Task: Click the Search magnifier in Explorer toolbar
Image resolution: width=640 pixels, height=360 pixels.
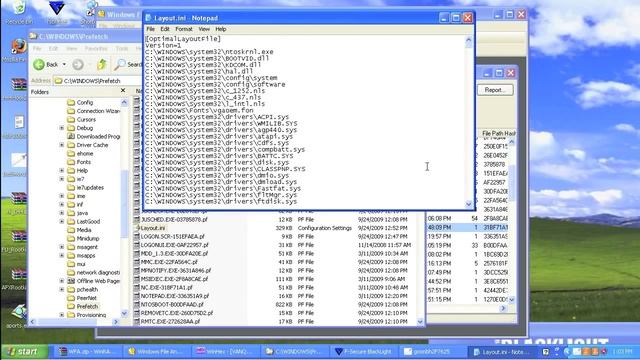Action: 120,64
